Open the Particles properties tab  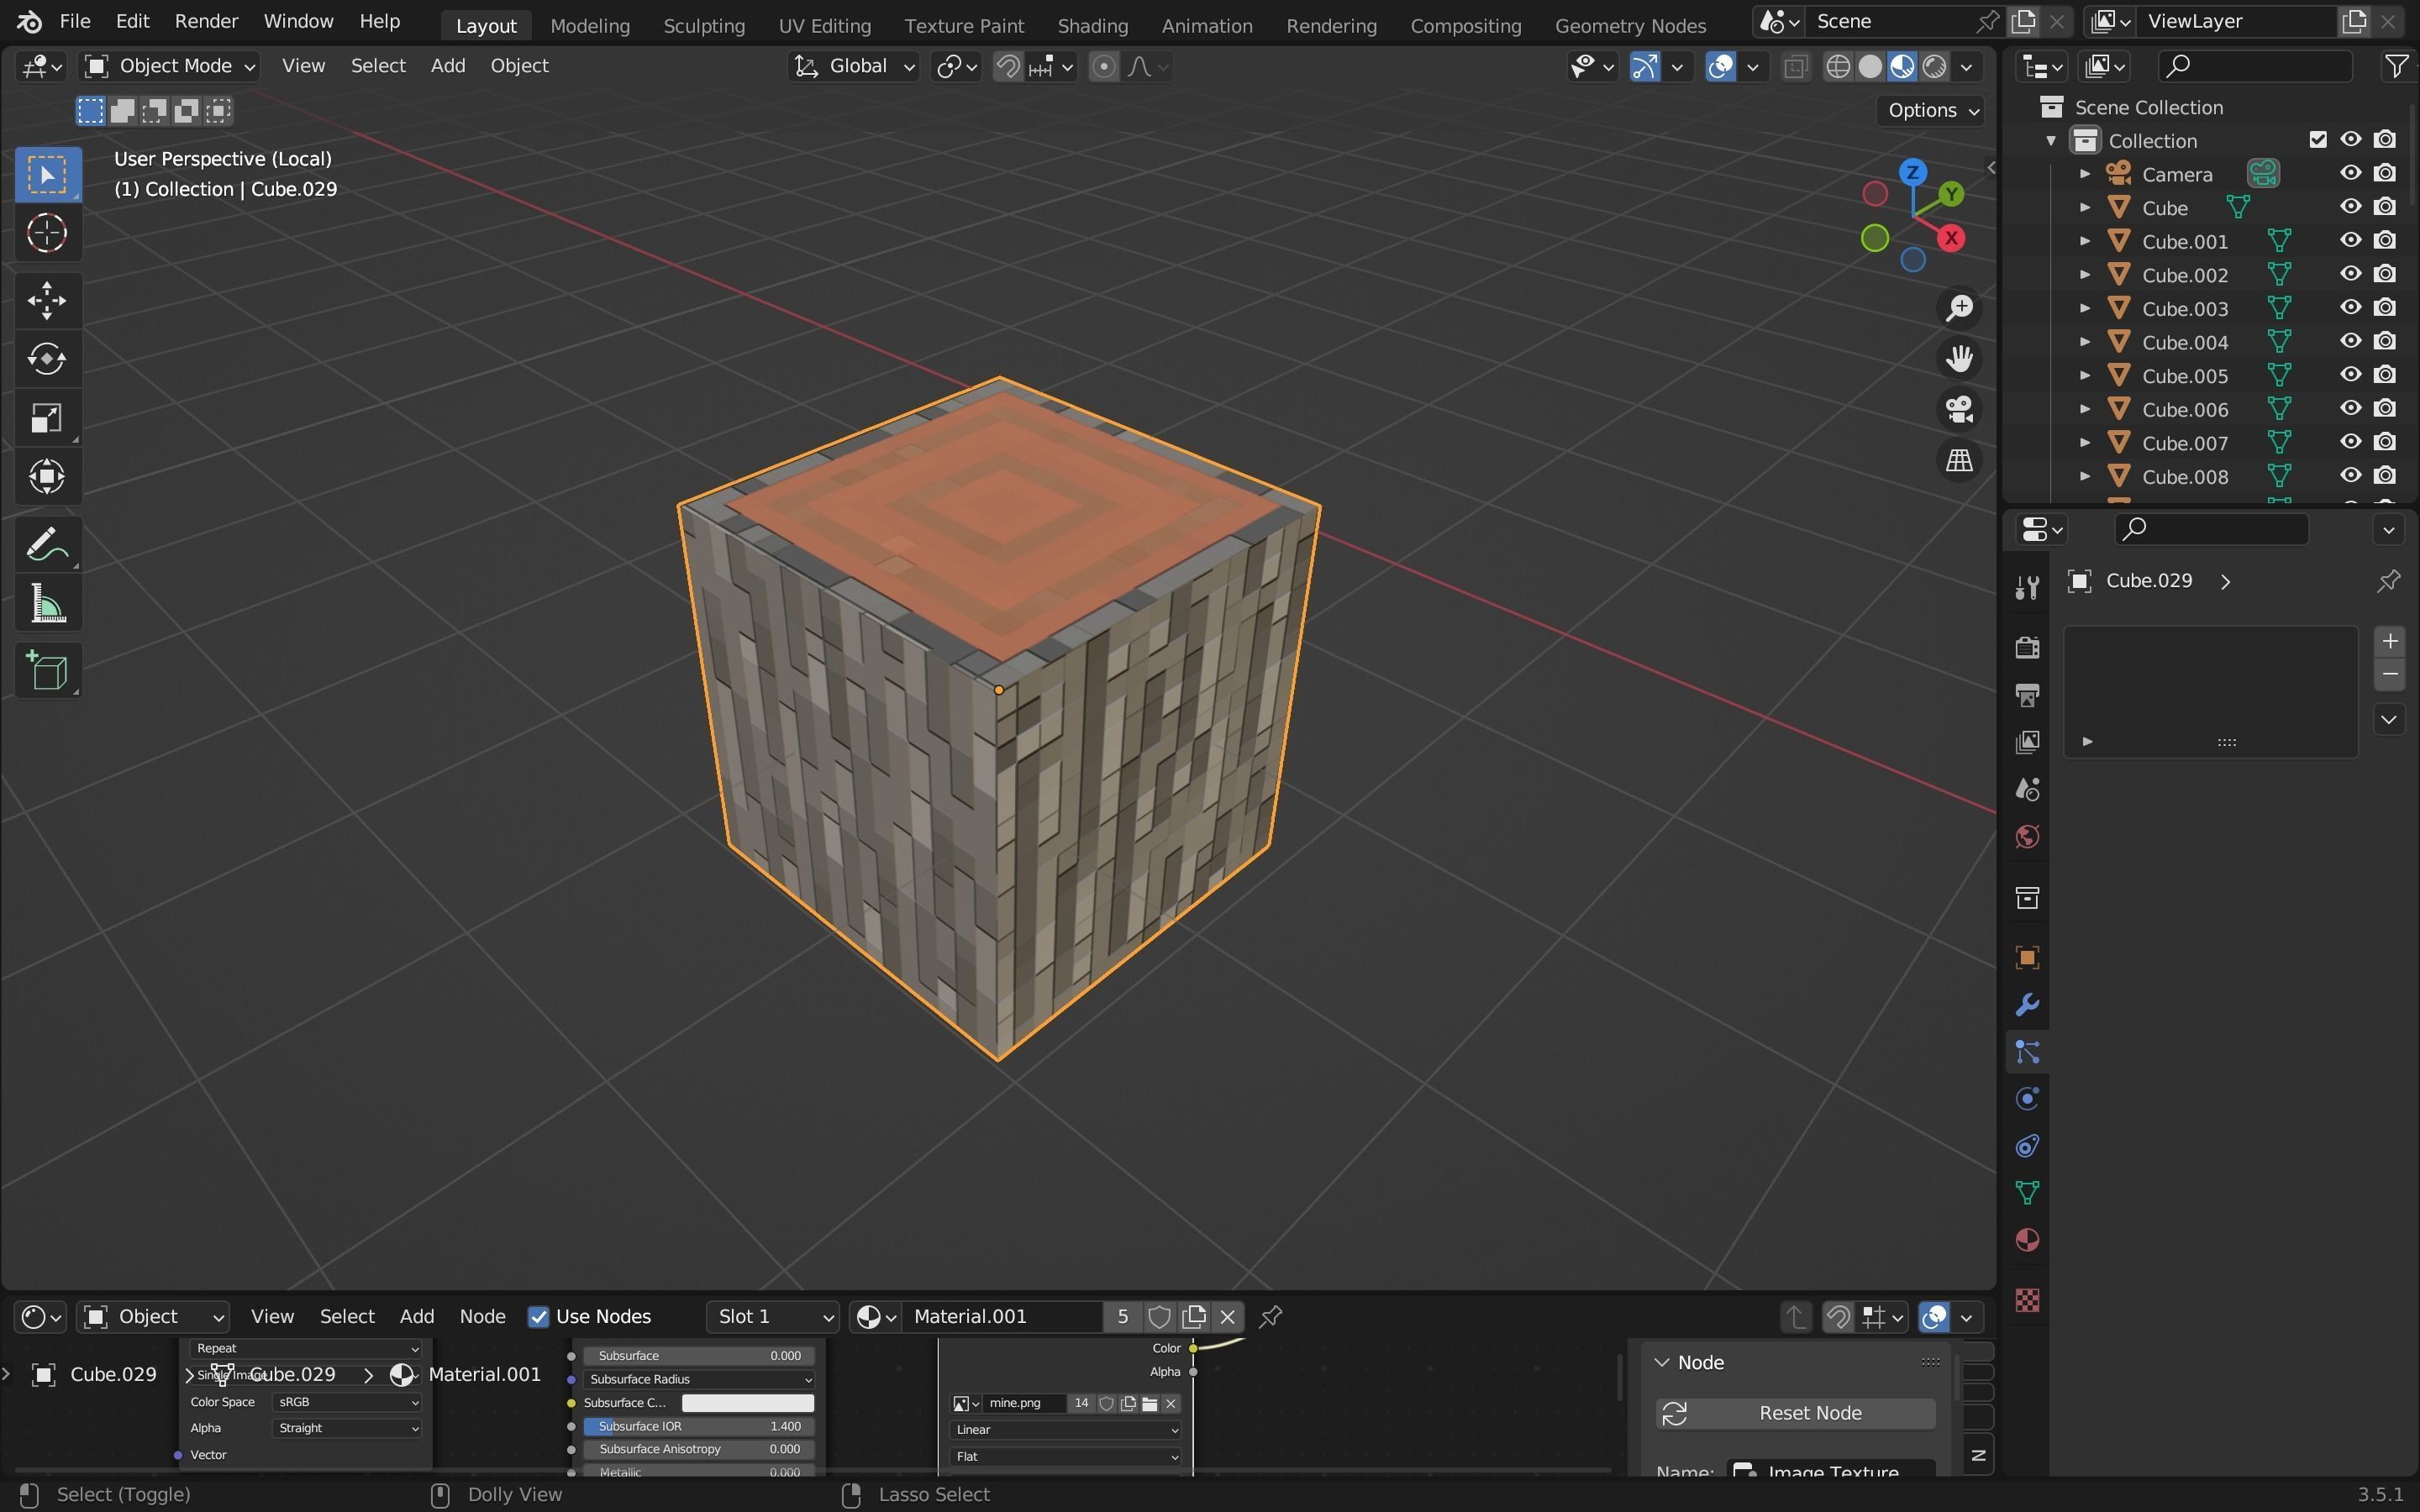tap(2027, 1052)
